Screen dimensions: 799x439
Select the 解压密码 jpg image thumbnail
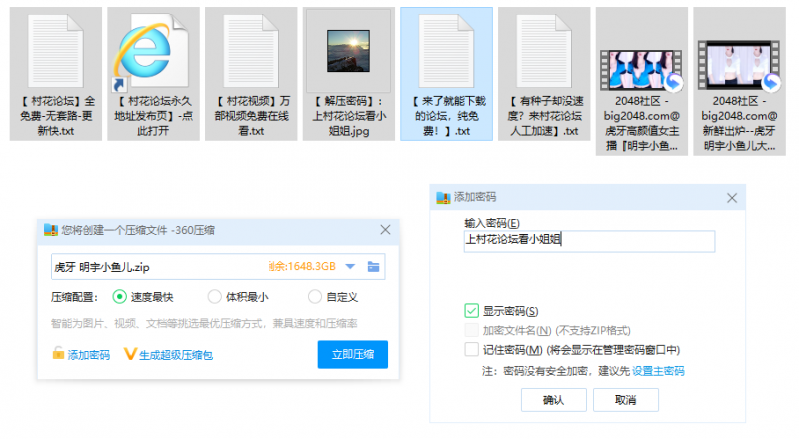[348, 49]
